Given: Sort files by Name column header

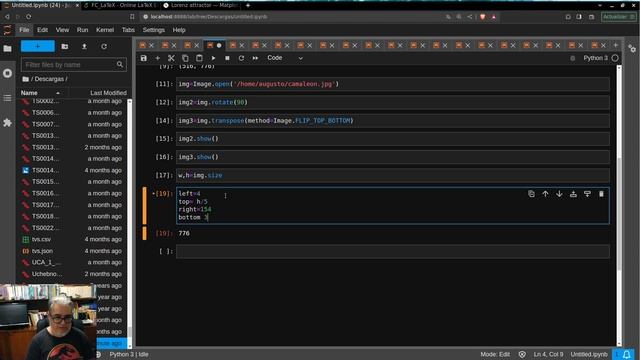Looking at the screenshot, I should click(x=40, y=93).
